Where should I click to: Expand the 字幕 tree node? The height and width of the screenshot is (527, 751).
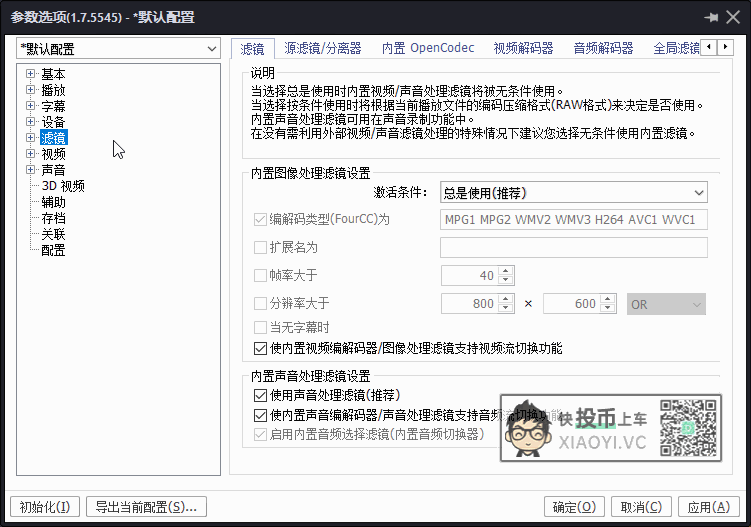click(31, 105)
